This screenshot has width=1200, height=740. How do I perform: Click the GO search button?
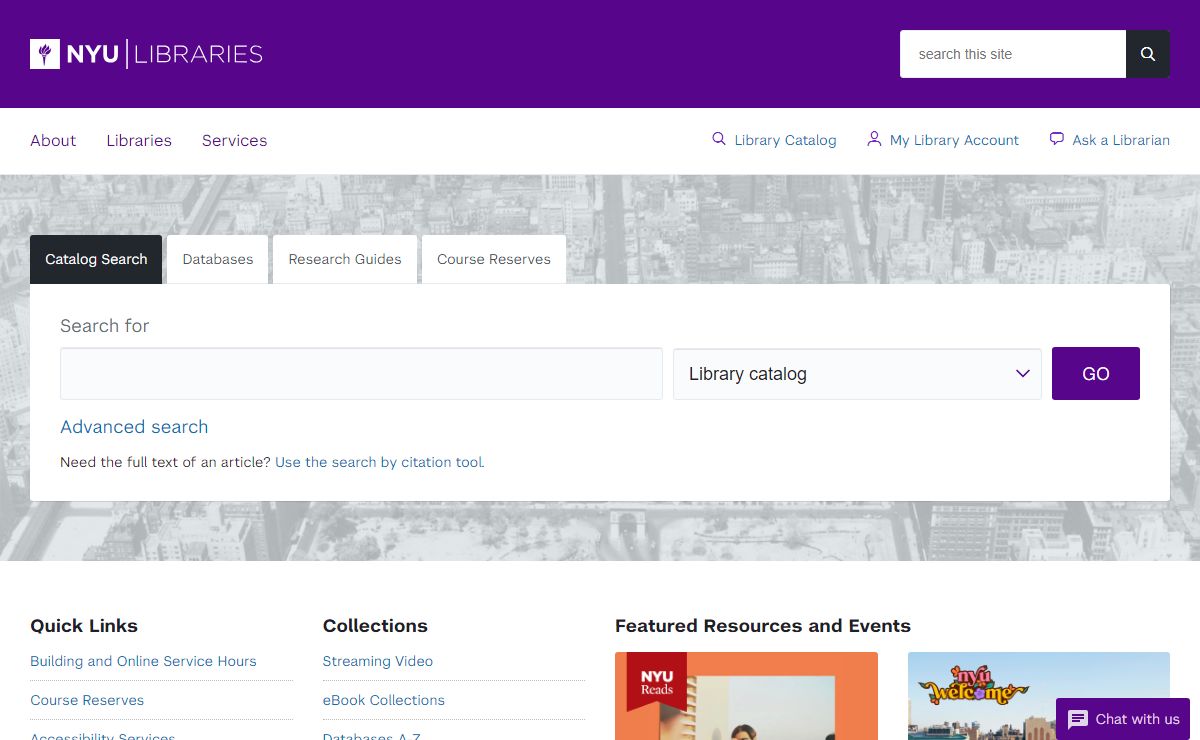coord(1096,374)
